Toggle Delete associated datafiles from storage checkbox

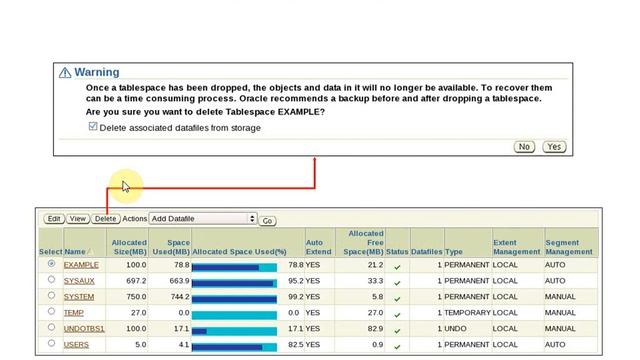point(93,126)
